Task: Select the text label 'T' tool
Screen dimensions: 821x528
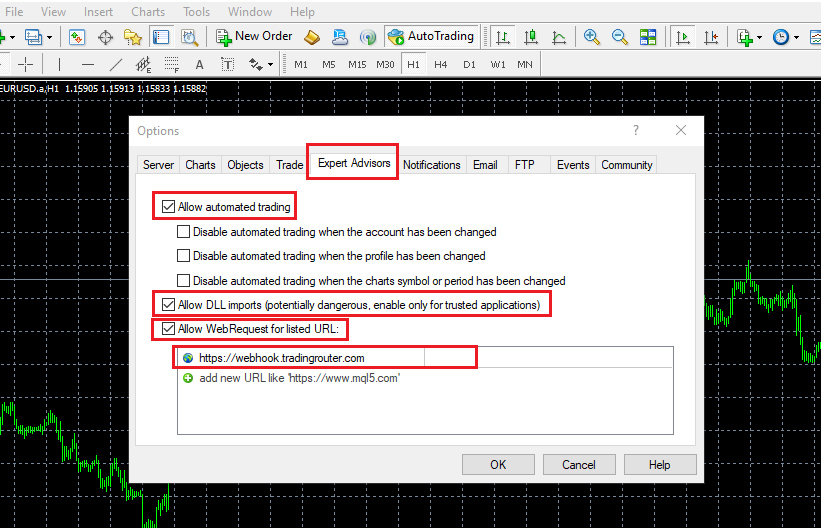Action: coord(227,64)
